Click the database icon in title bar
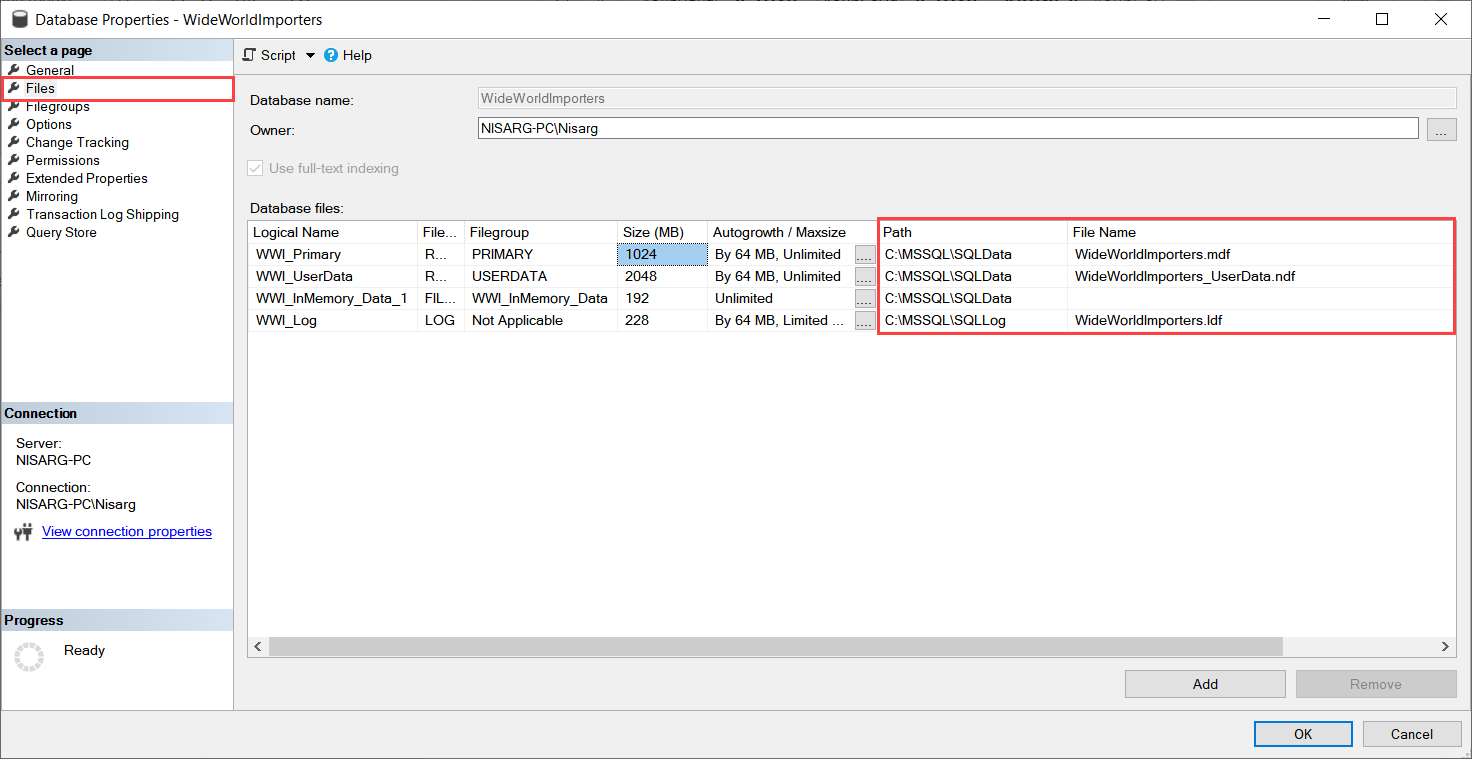 19,19
